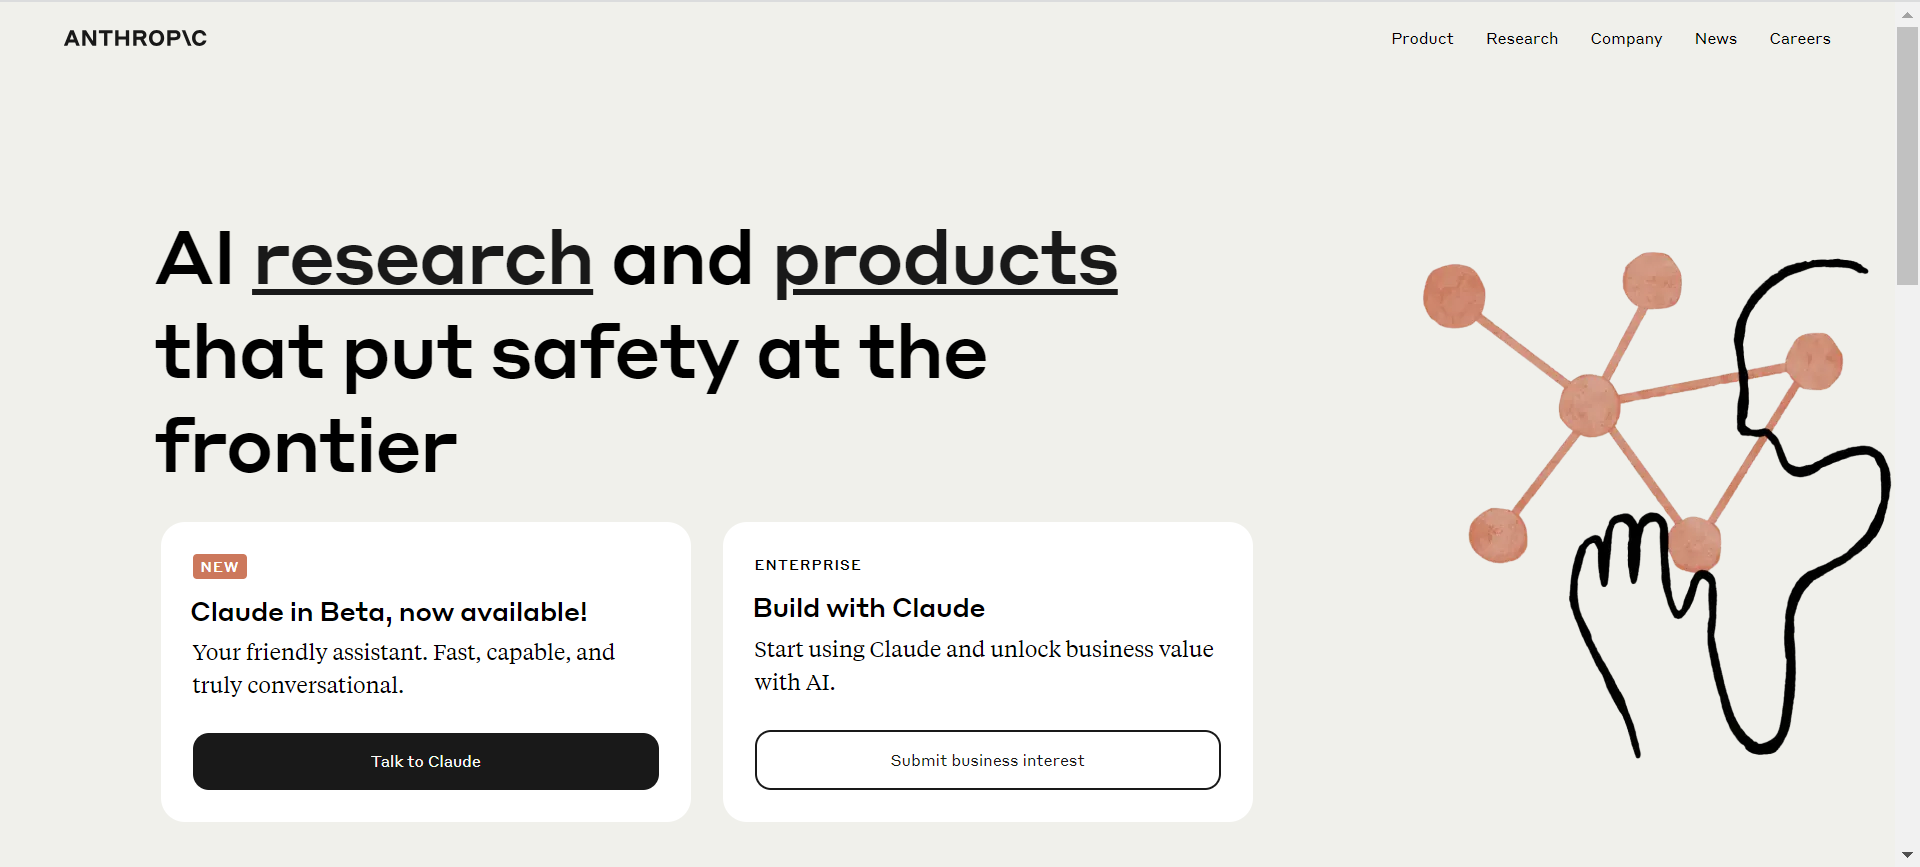Click the orange NEW badge
The height and width of the screenshot is (867, 1920).
coord(219,567)
